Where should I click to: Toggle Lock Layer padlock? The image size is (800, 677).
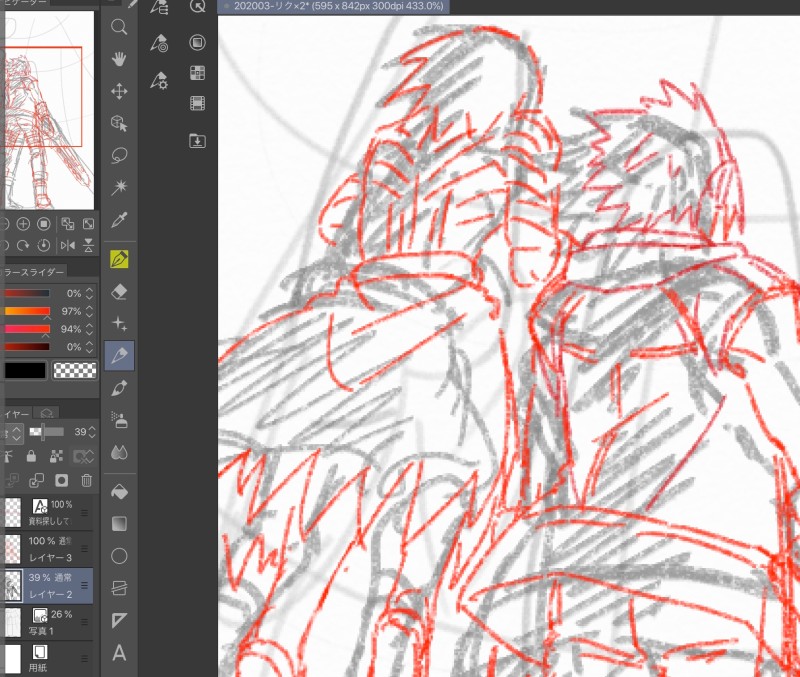pos(31,456)
